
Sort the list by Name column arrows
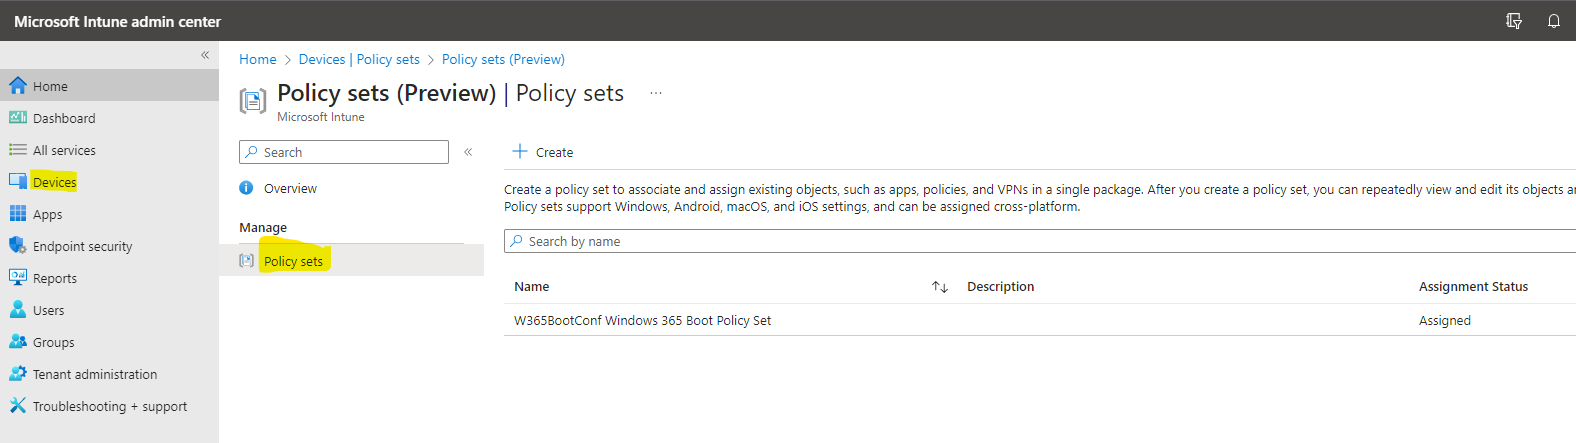tap(940, 287)
